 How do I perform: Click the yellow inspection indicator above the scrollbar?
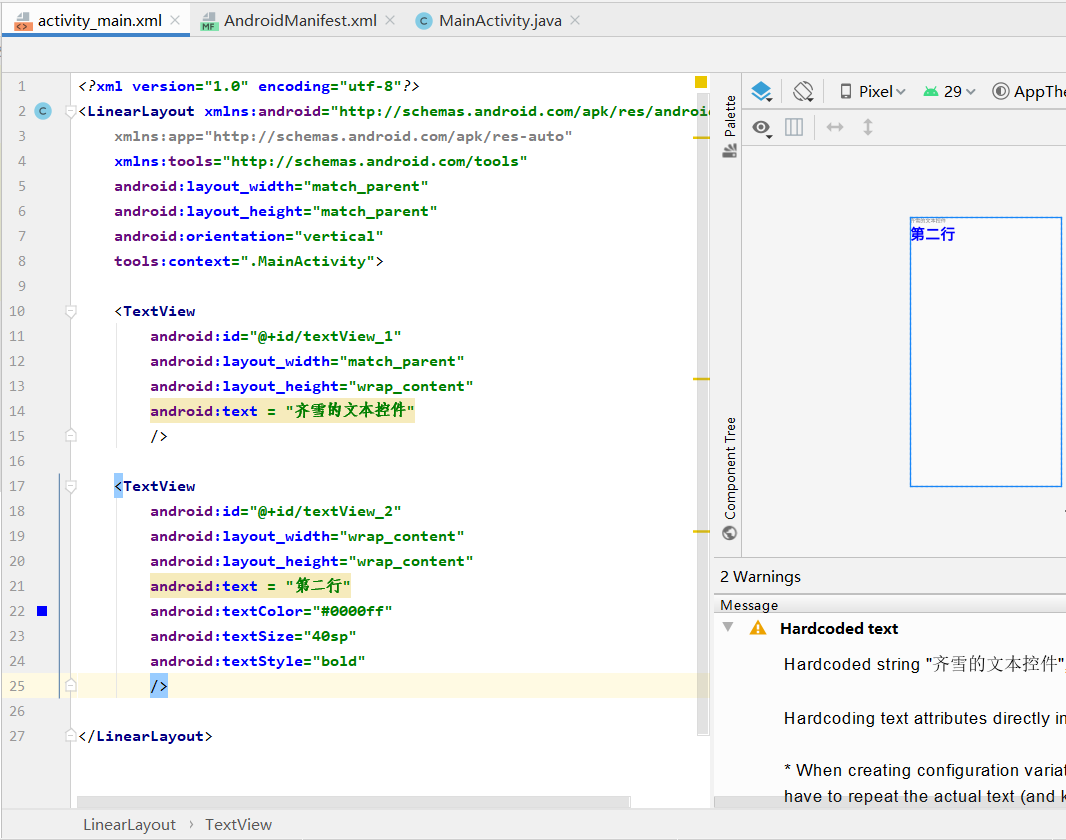(700, 82)
